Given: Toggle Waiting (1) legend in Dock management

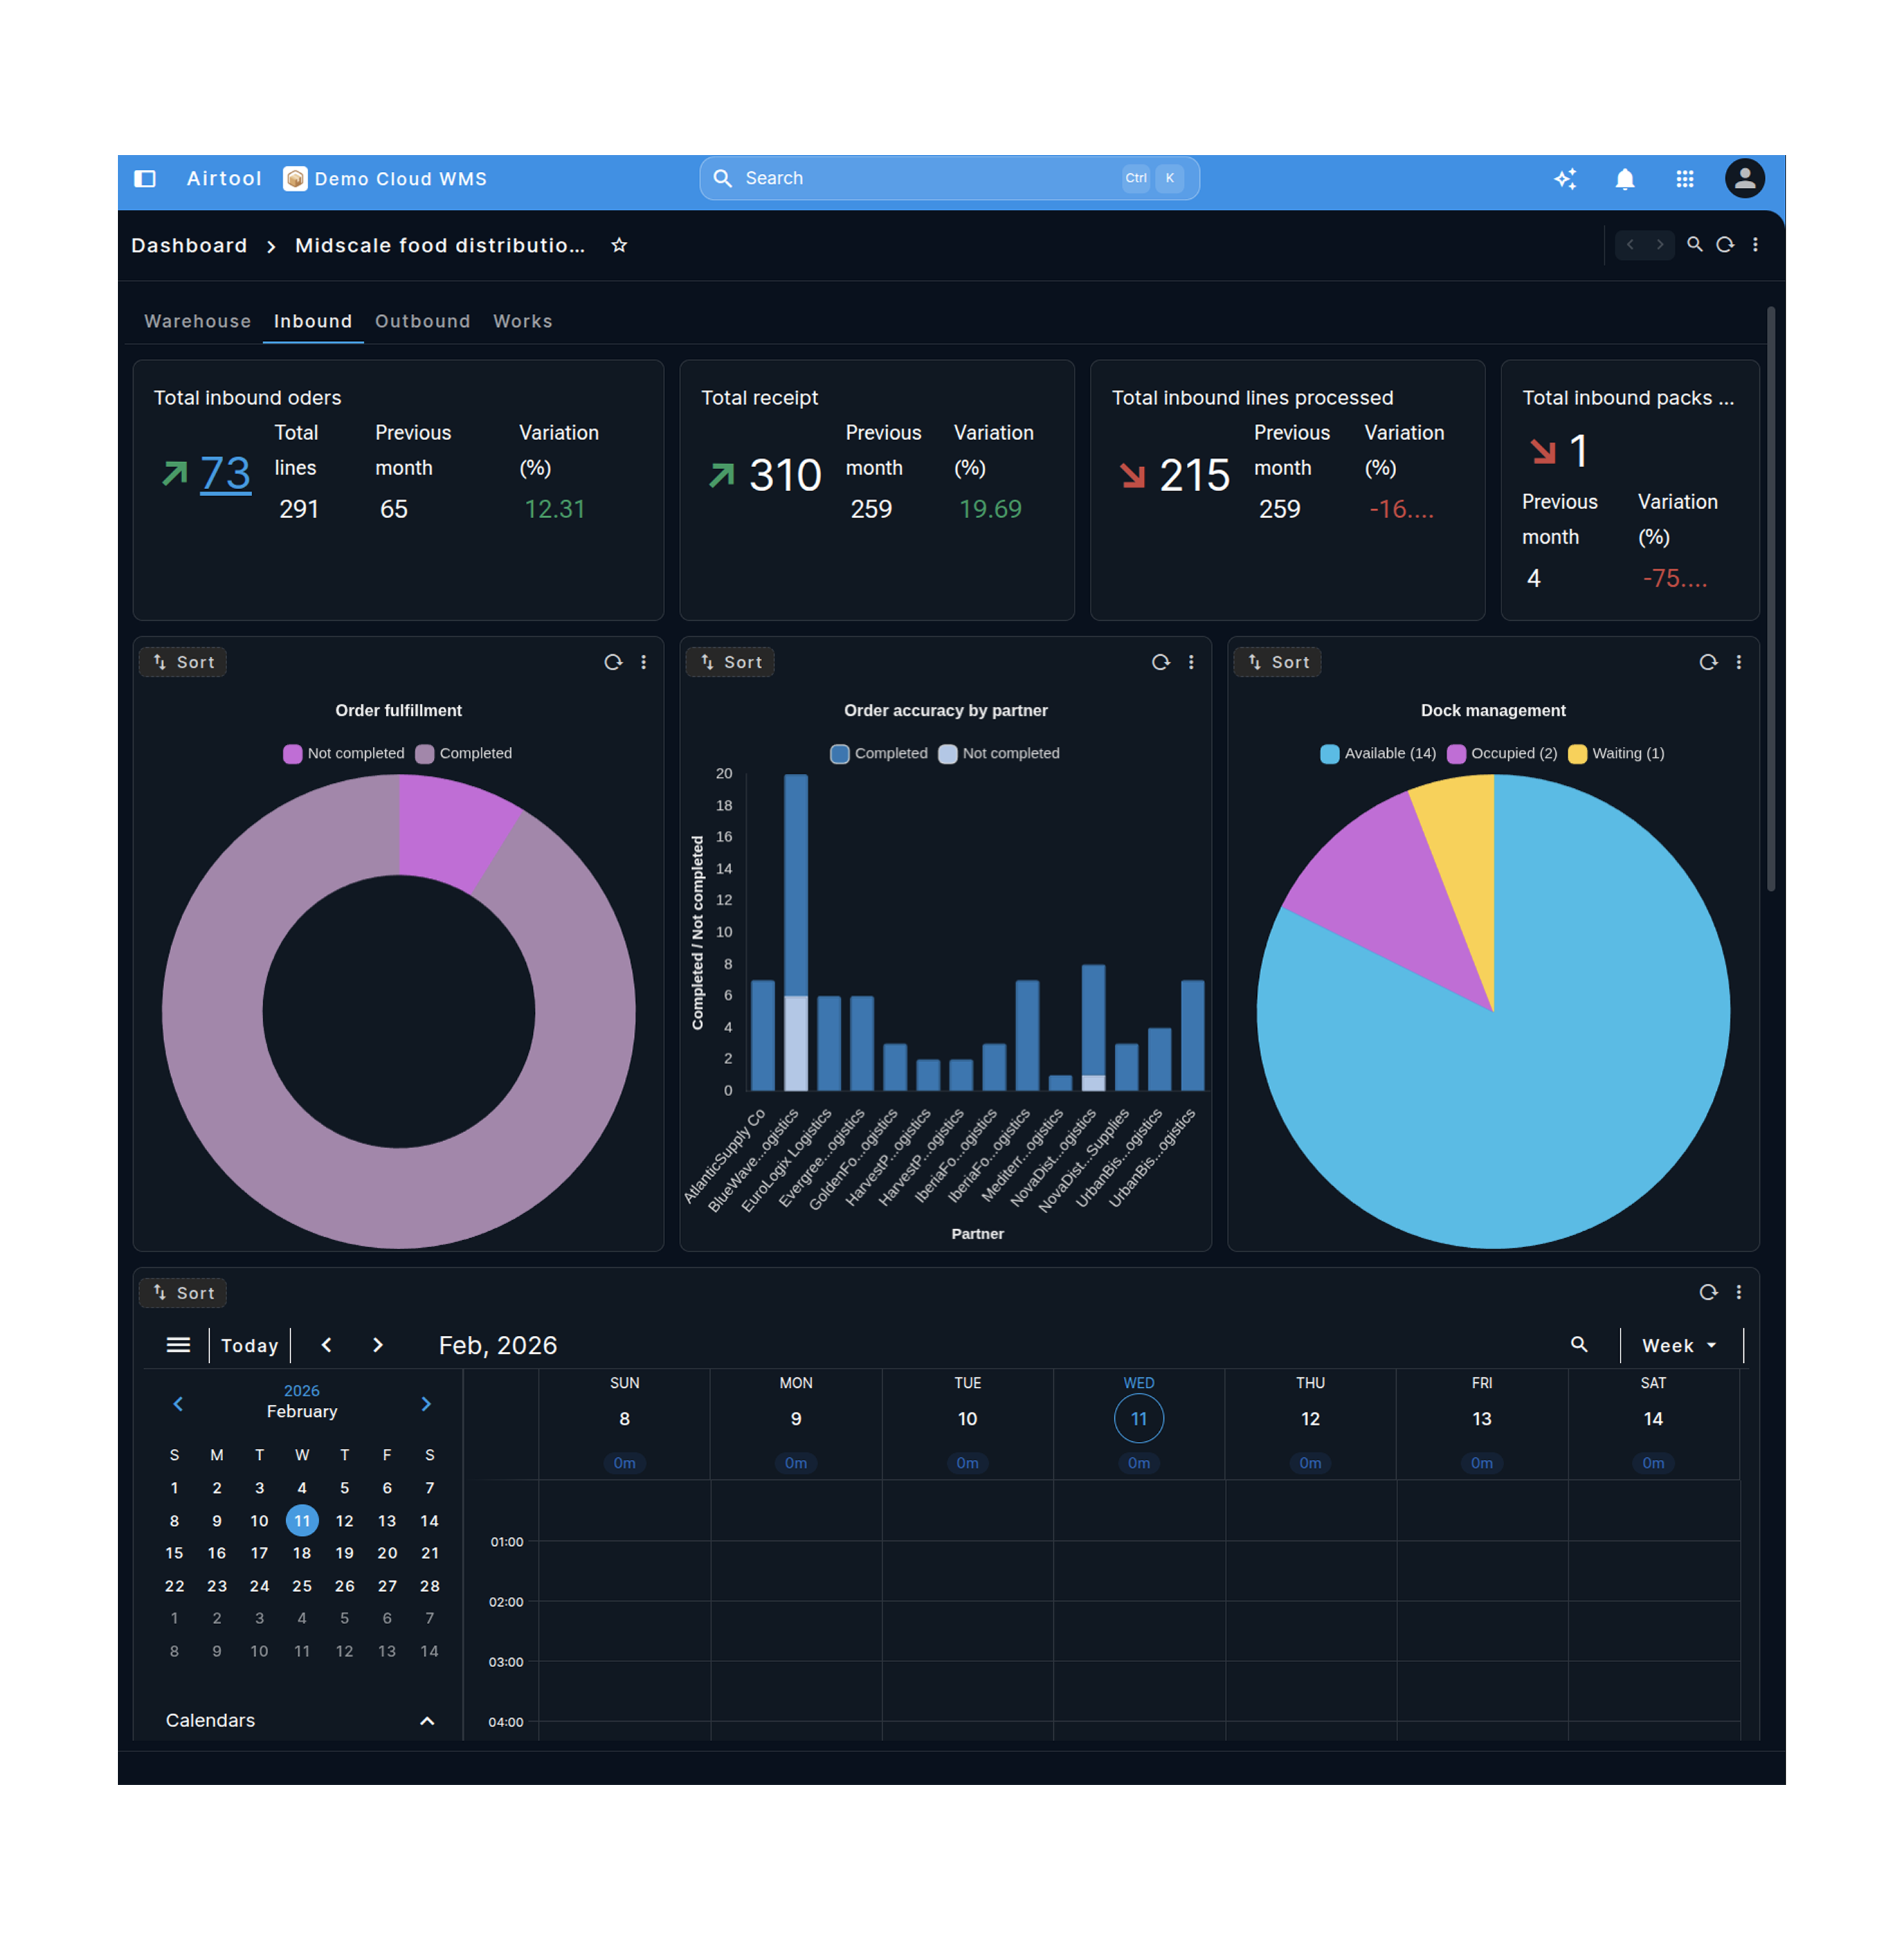Looking at the screenshot, I should 1616,753.
